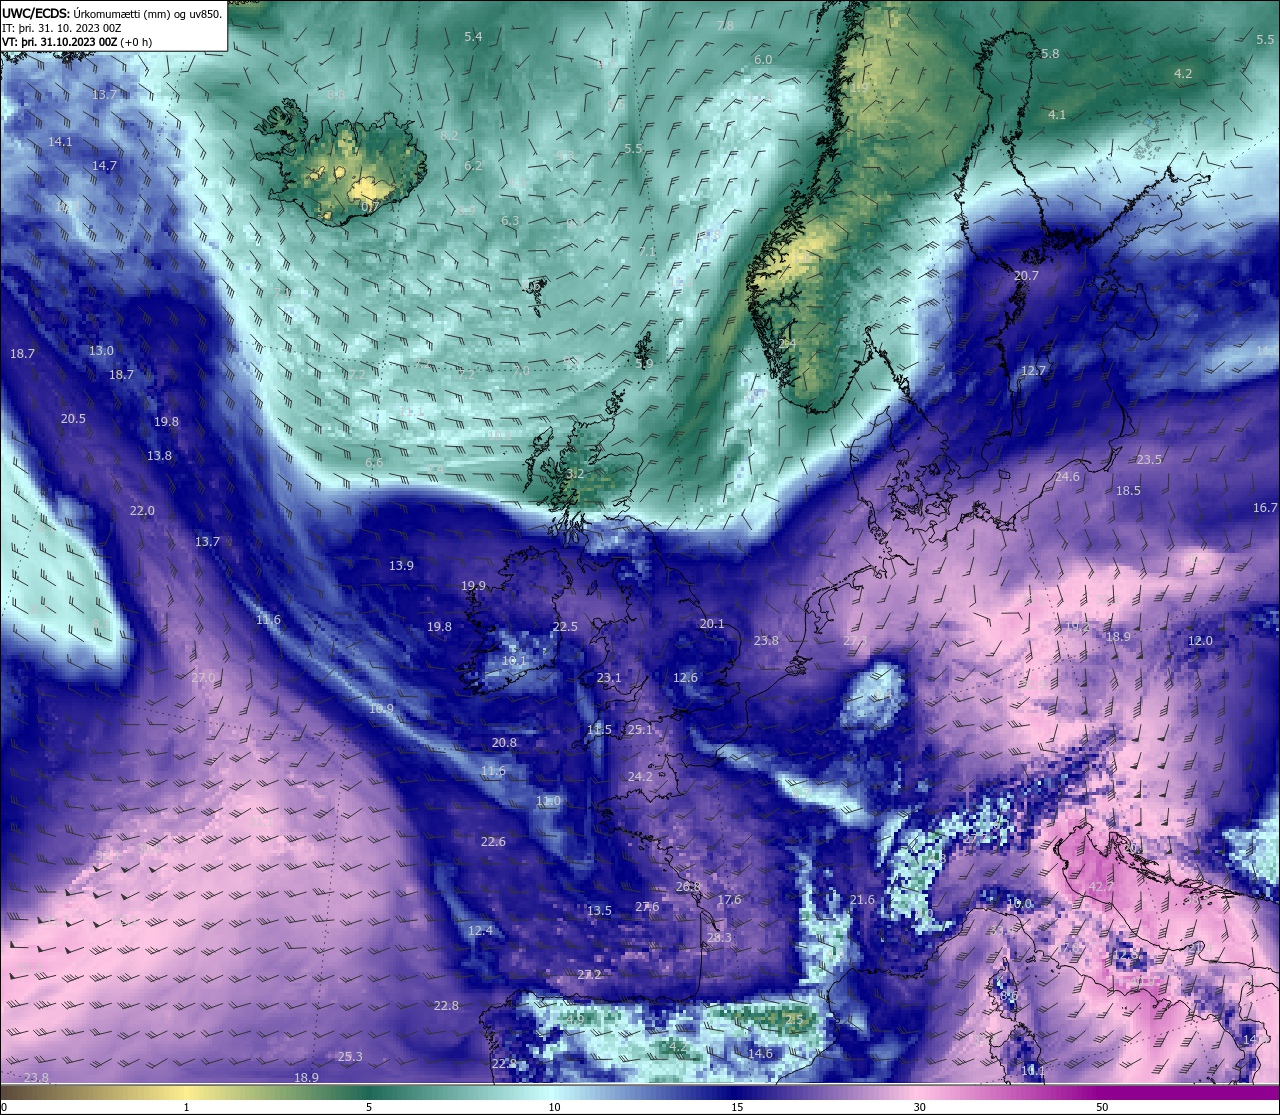This screenshot has height=1115, width=1280.
Task: Click the map value 14.1
Action: pos(60,142)
